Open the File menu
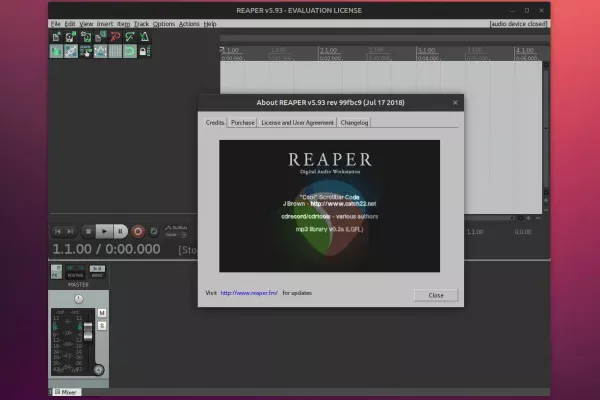 coord(55,24)
